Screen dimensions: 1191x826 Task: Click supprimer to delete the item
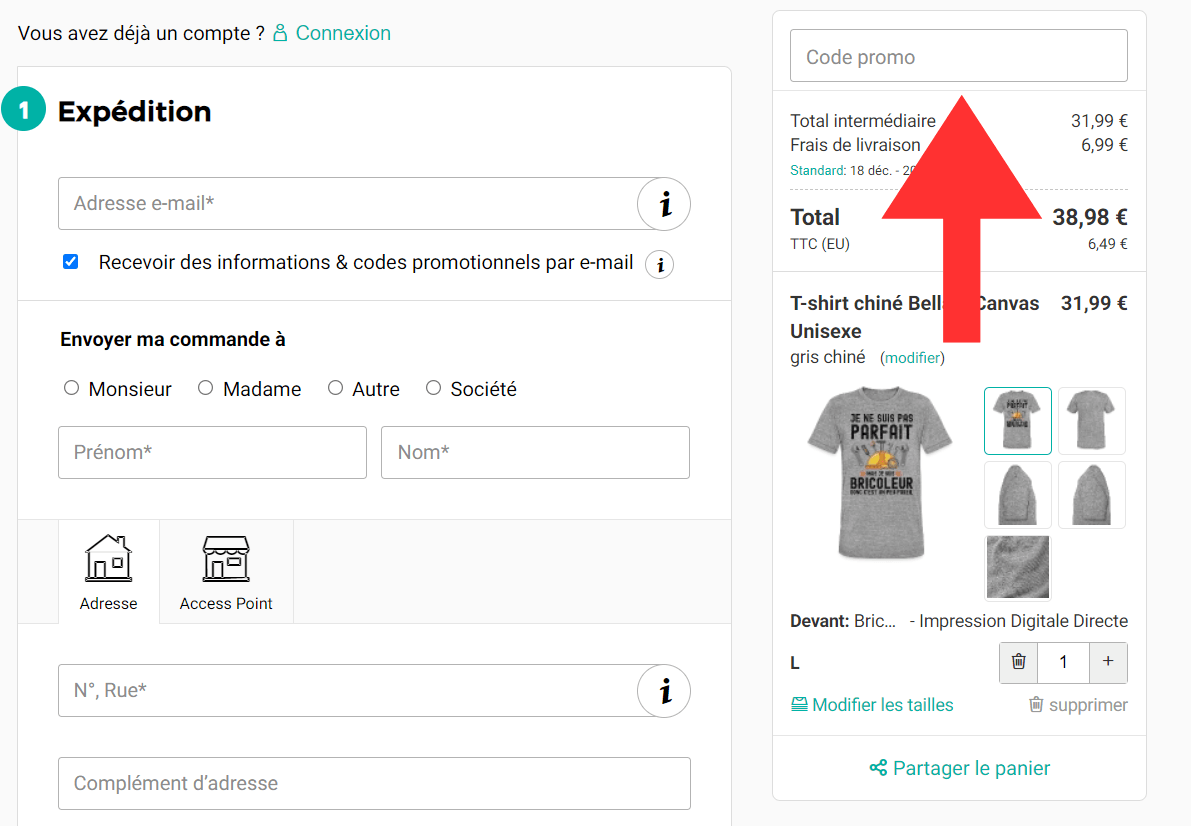click(1087, 704)
